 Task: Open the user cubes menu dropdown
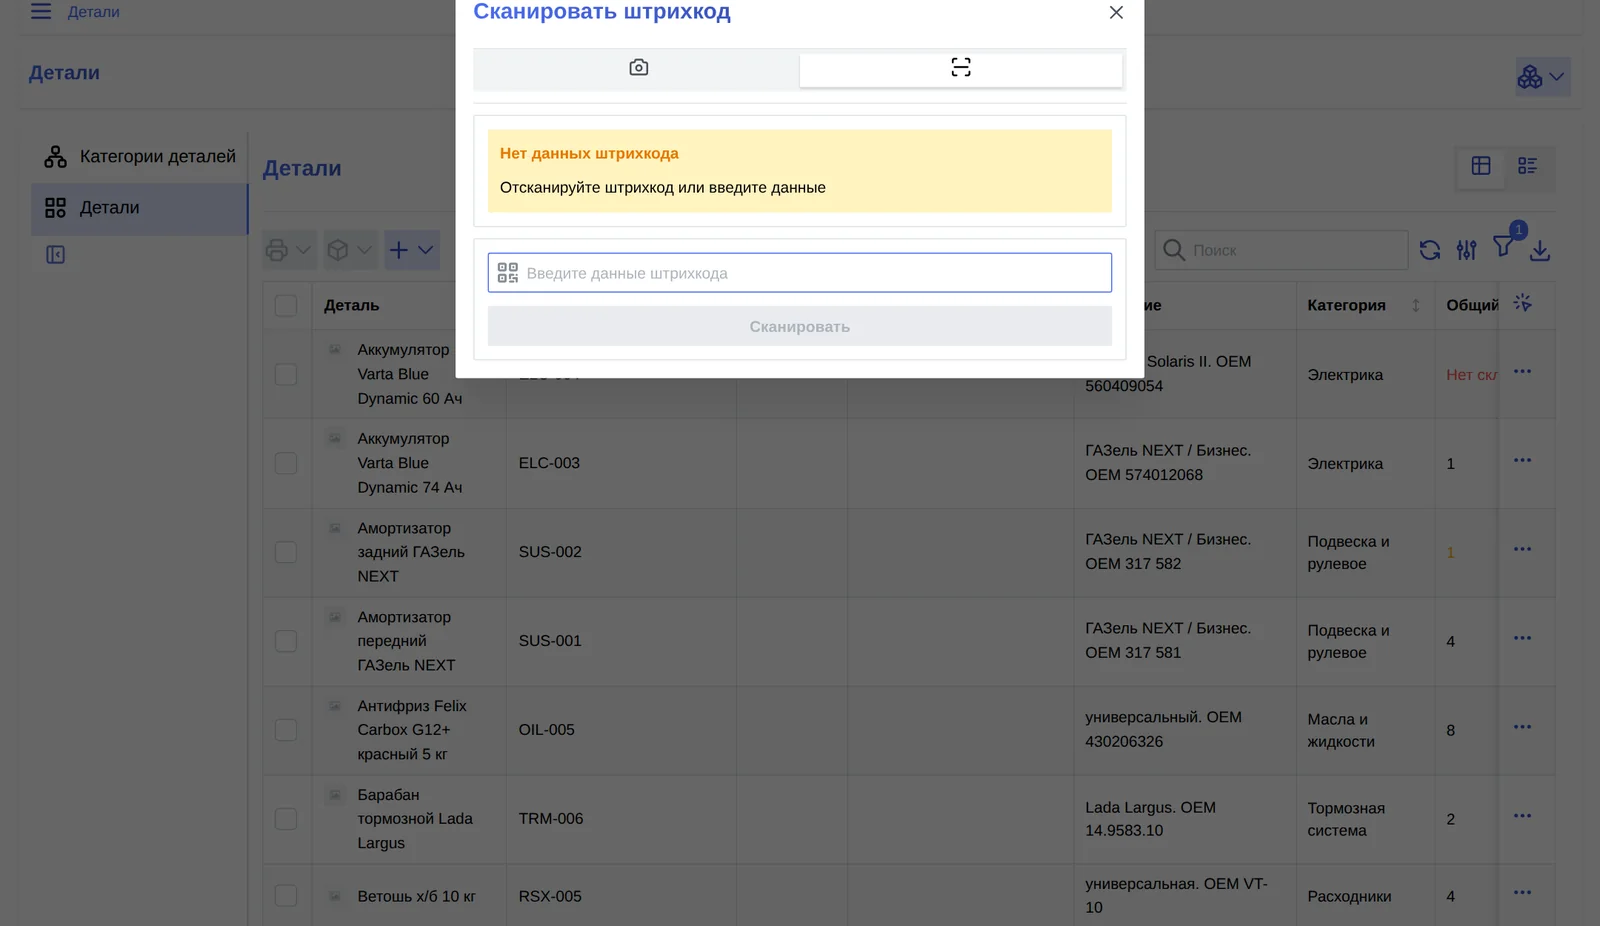[x=1542, y=77]
